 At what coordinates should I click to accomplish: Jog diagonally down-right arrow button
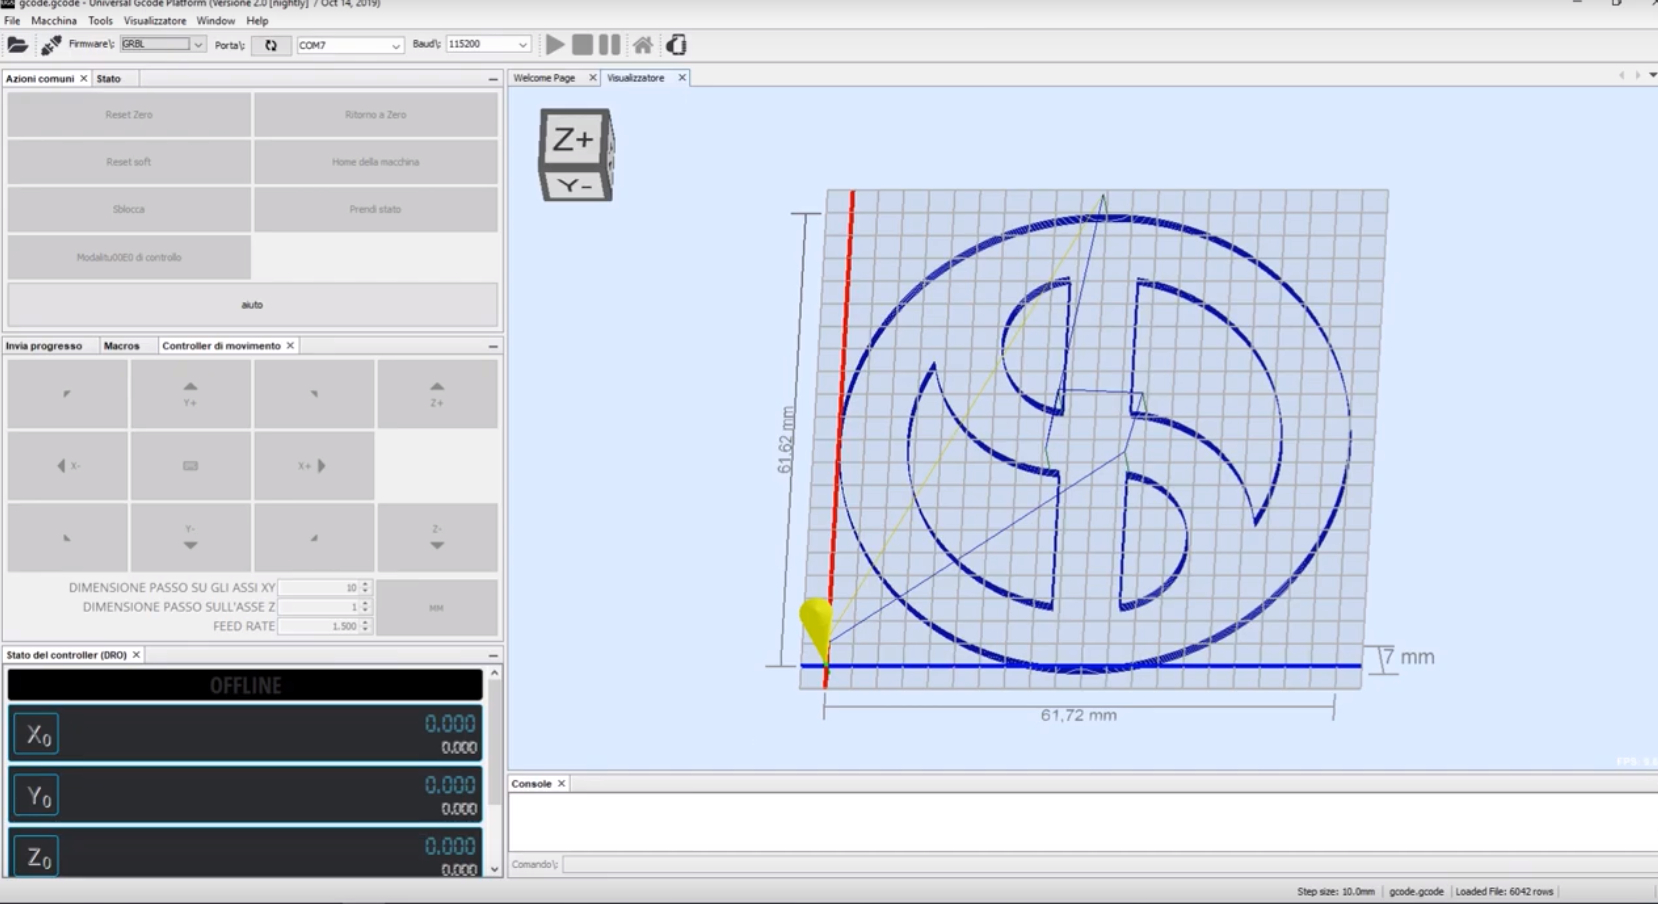pyautogui.click(x=314, y=537)
